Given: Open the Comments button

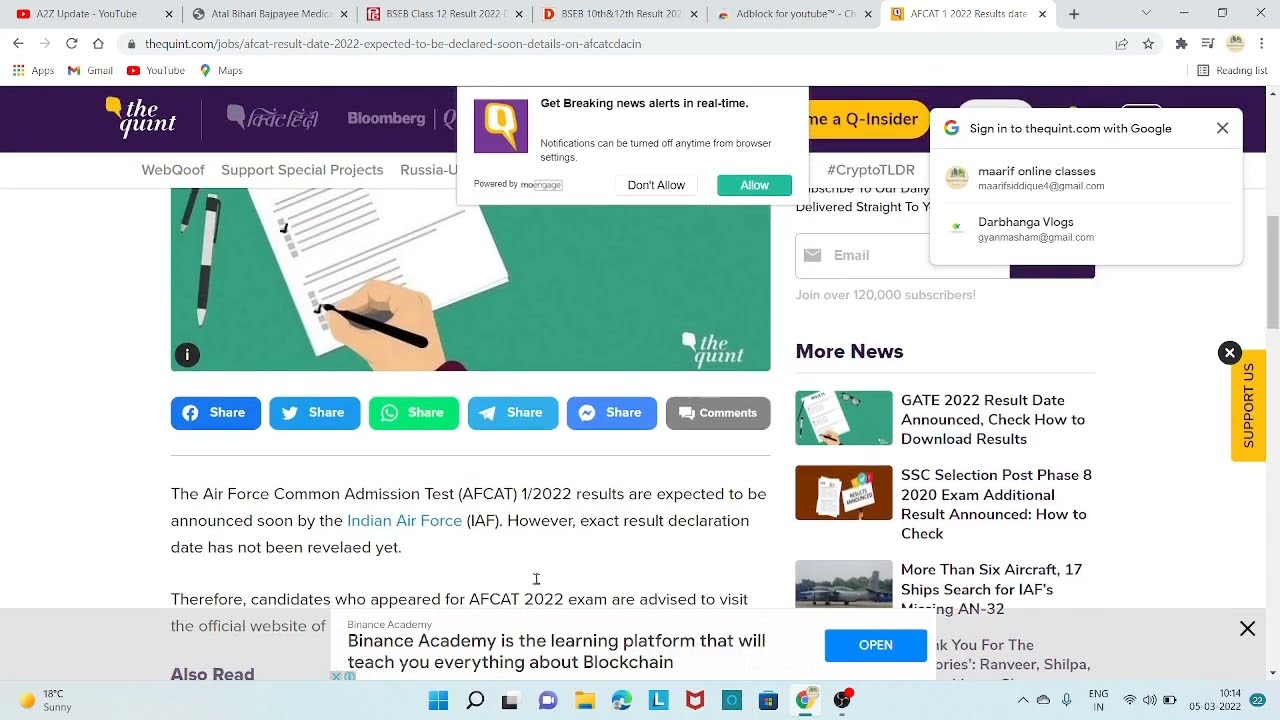Looking at the screenshot, I should (718, 413).
